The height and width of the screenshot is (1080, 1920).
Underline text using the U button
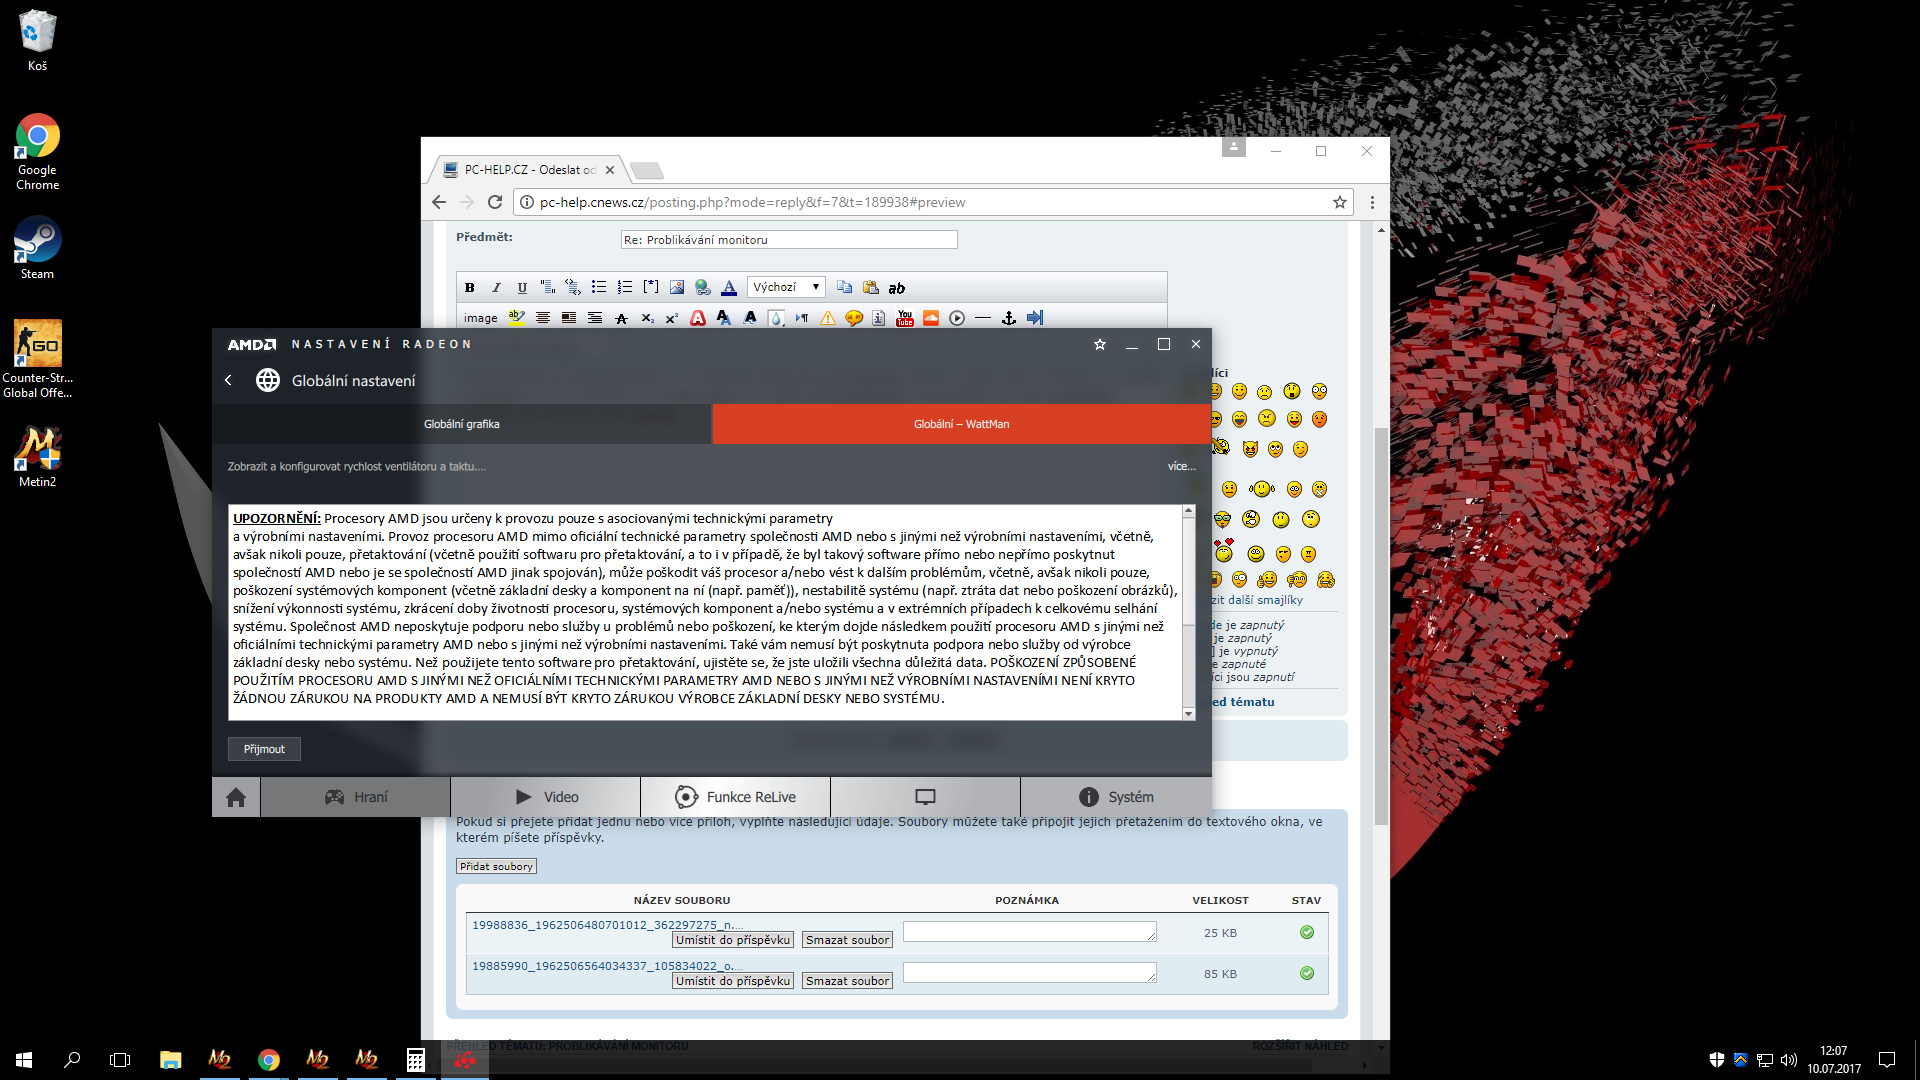[522, 288]
